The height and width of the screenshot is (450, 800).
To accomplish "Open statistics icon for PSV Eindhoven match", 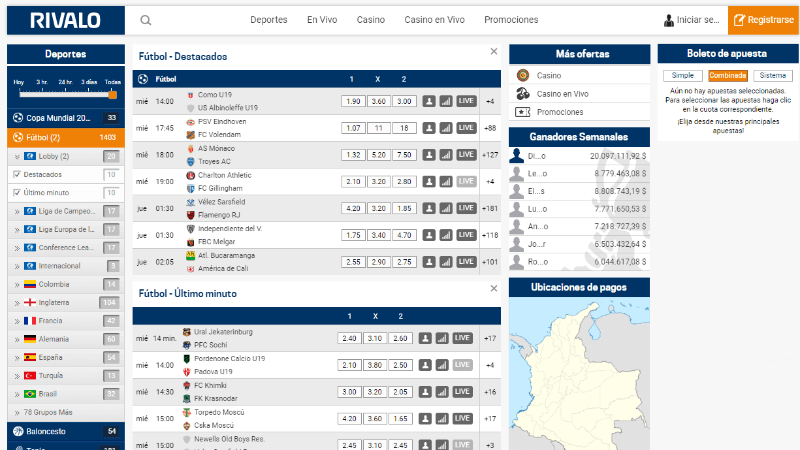I will (446, 128).
